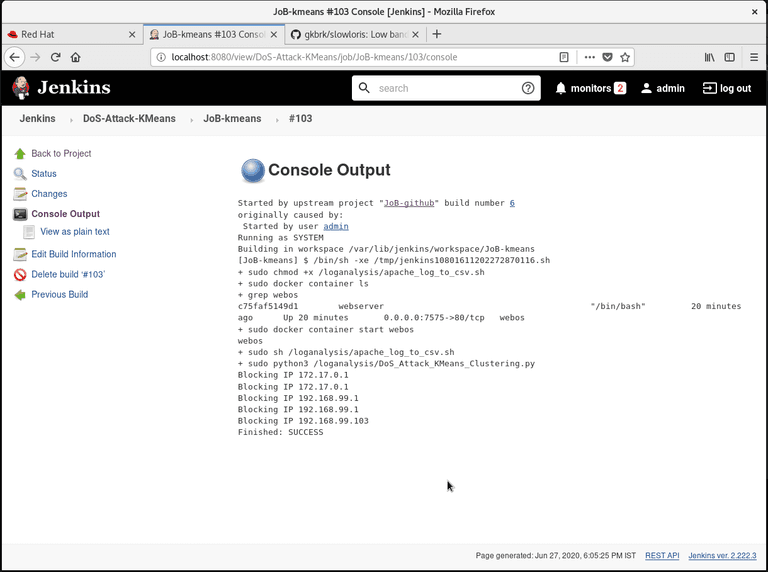The width and height of the screenshot is (768, 572).
Task: Open the admin user link in console output
Action: [335, 226]
